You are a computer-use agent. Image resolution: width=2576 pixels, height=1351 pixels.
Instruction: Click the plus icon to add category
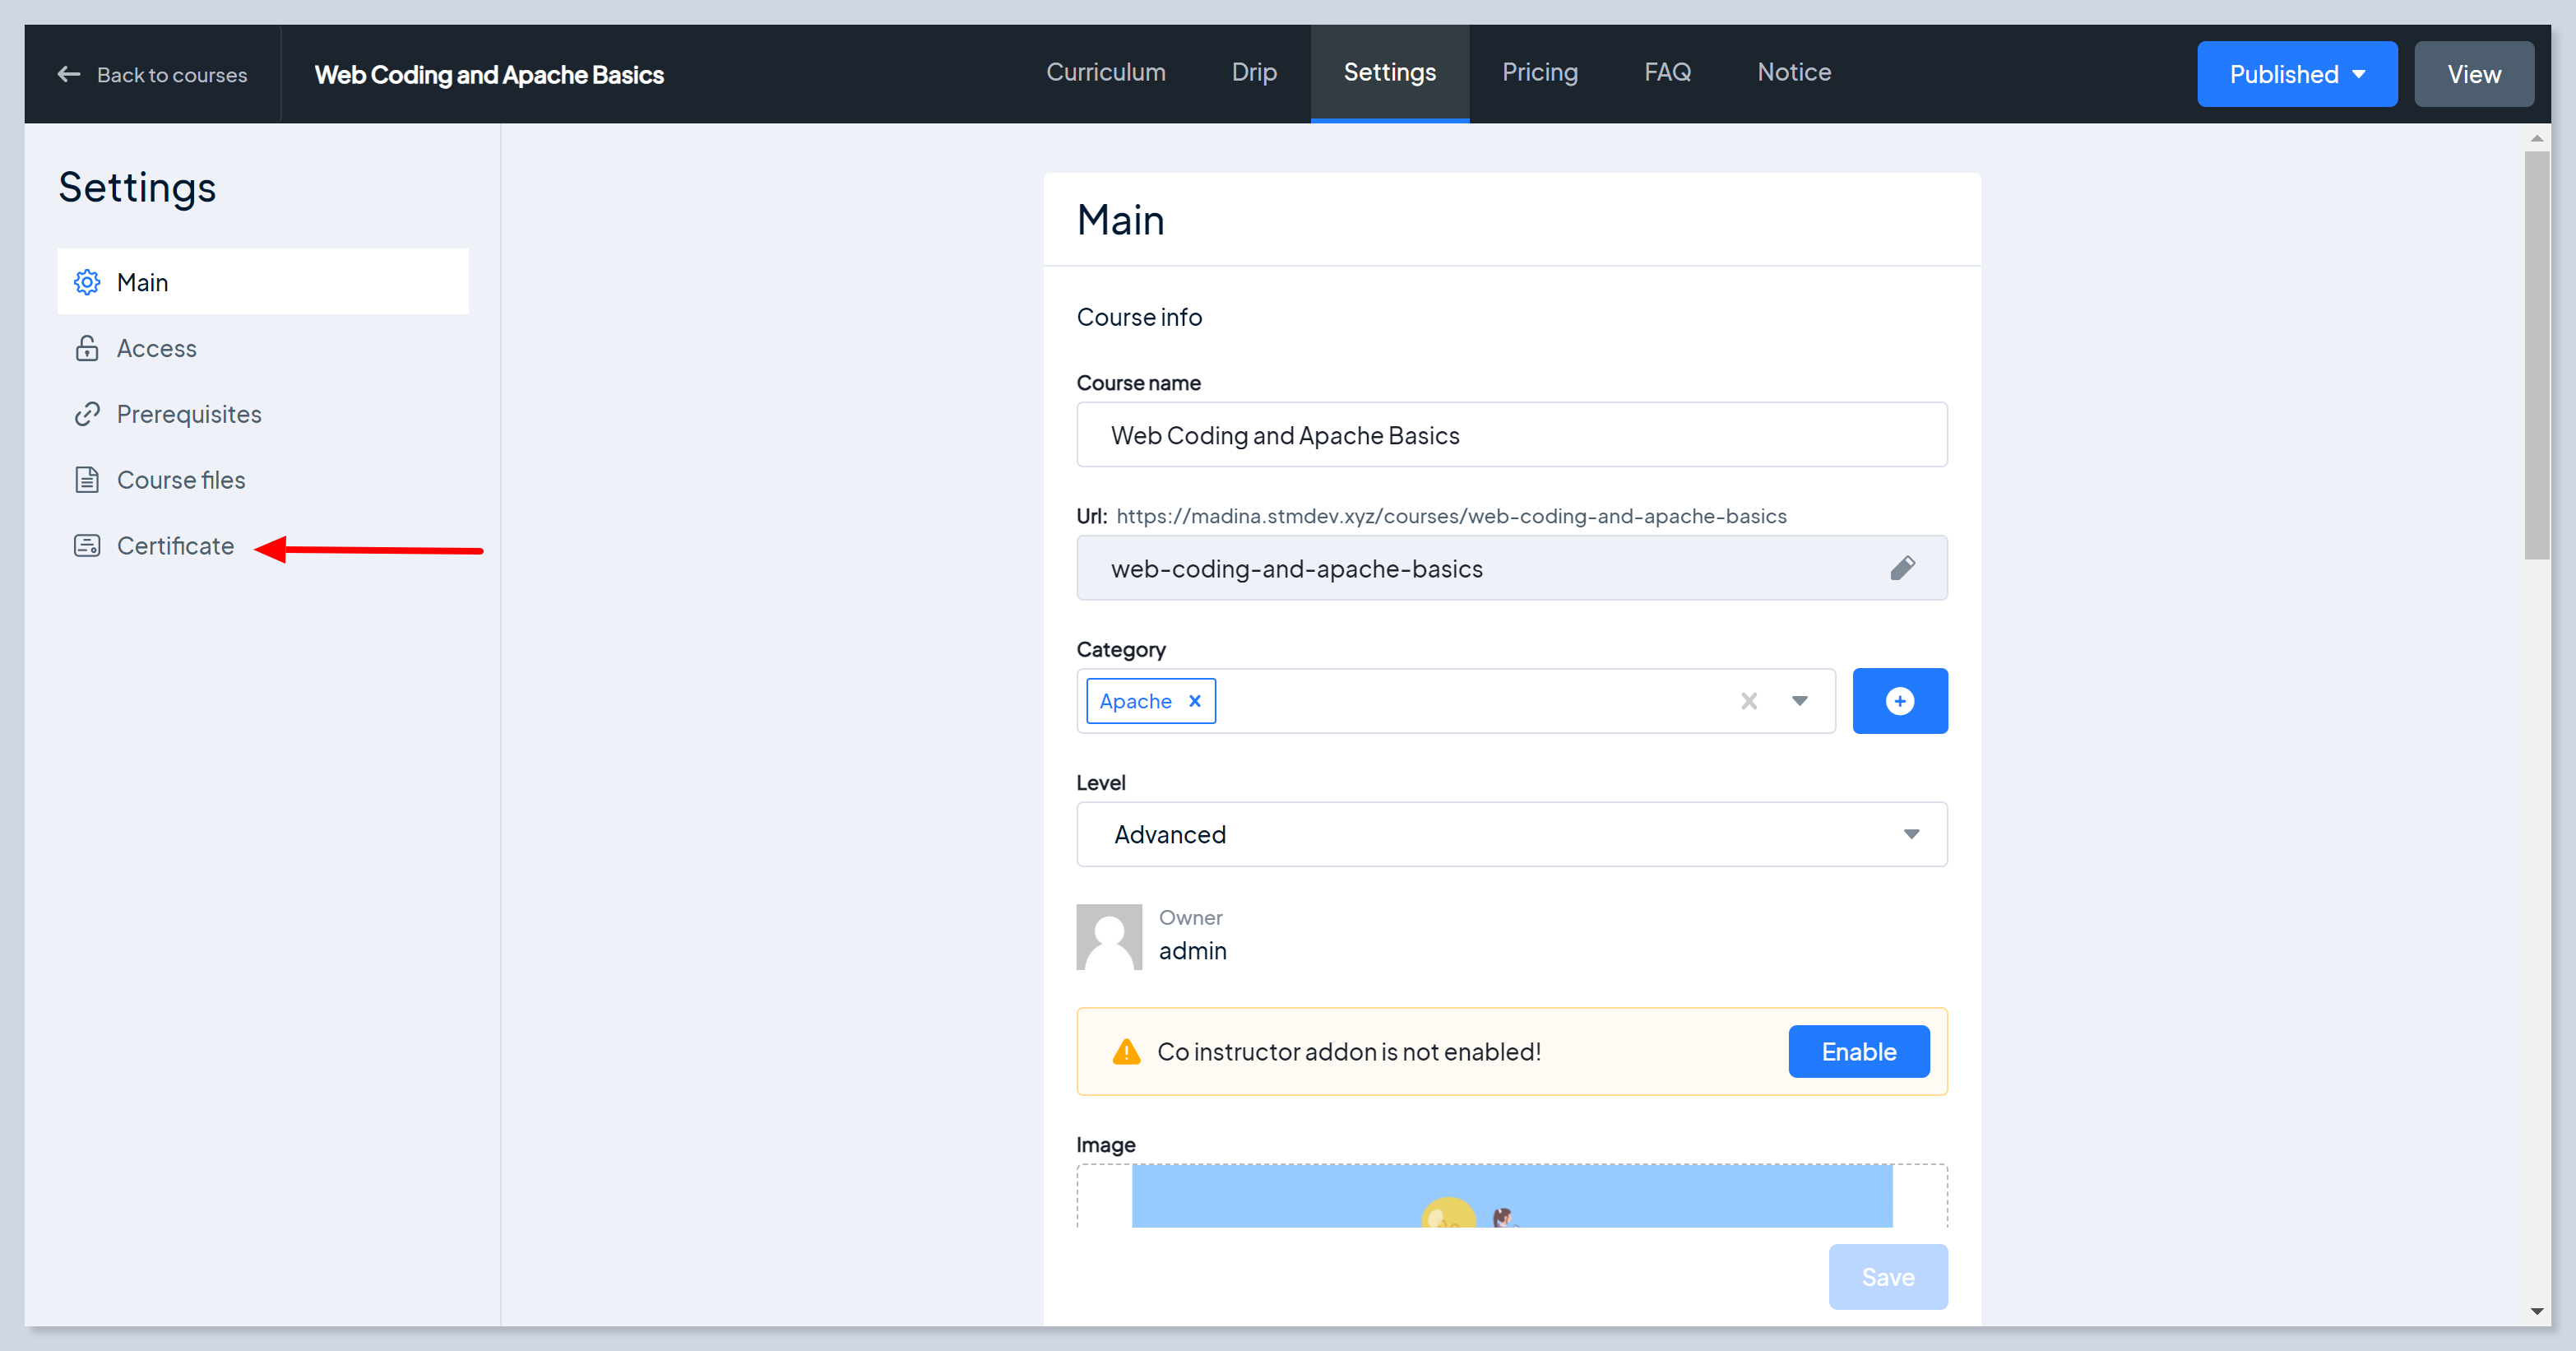[x=1899, y=701]
